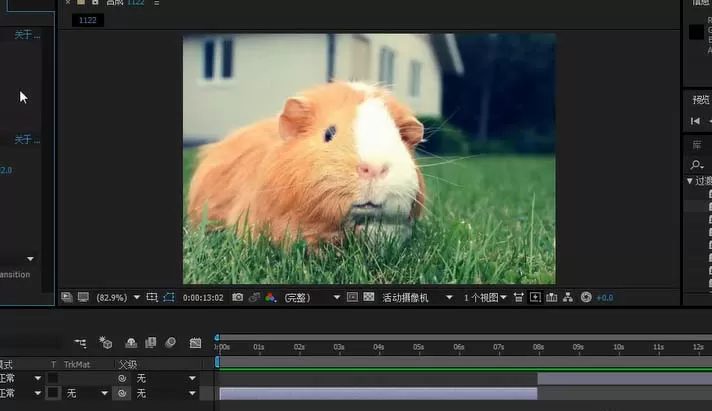
Task: Click the TrkMat column header
Action: [x=77, y=365]
